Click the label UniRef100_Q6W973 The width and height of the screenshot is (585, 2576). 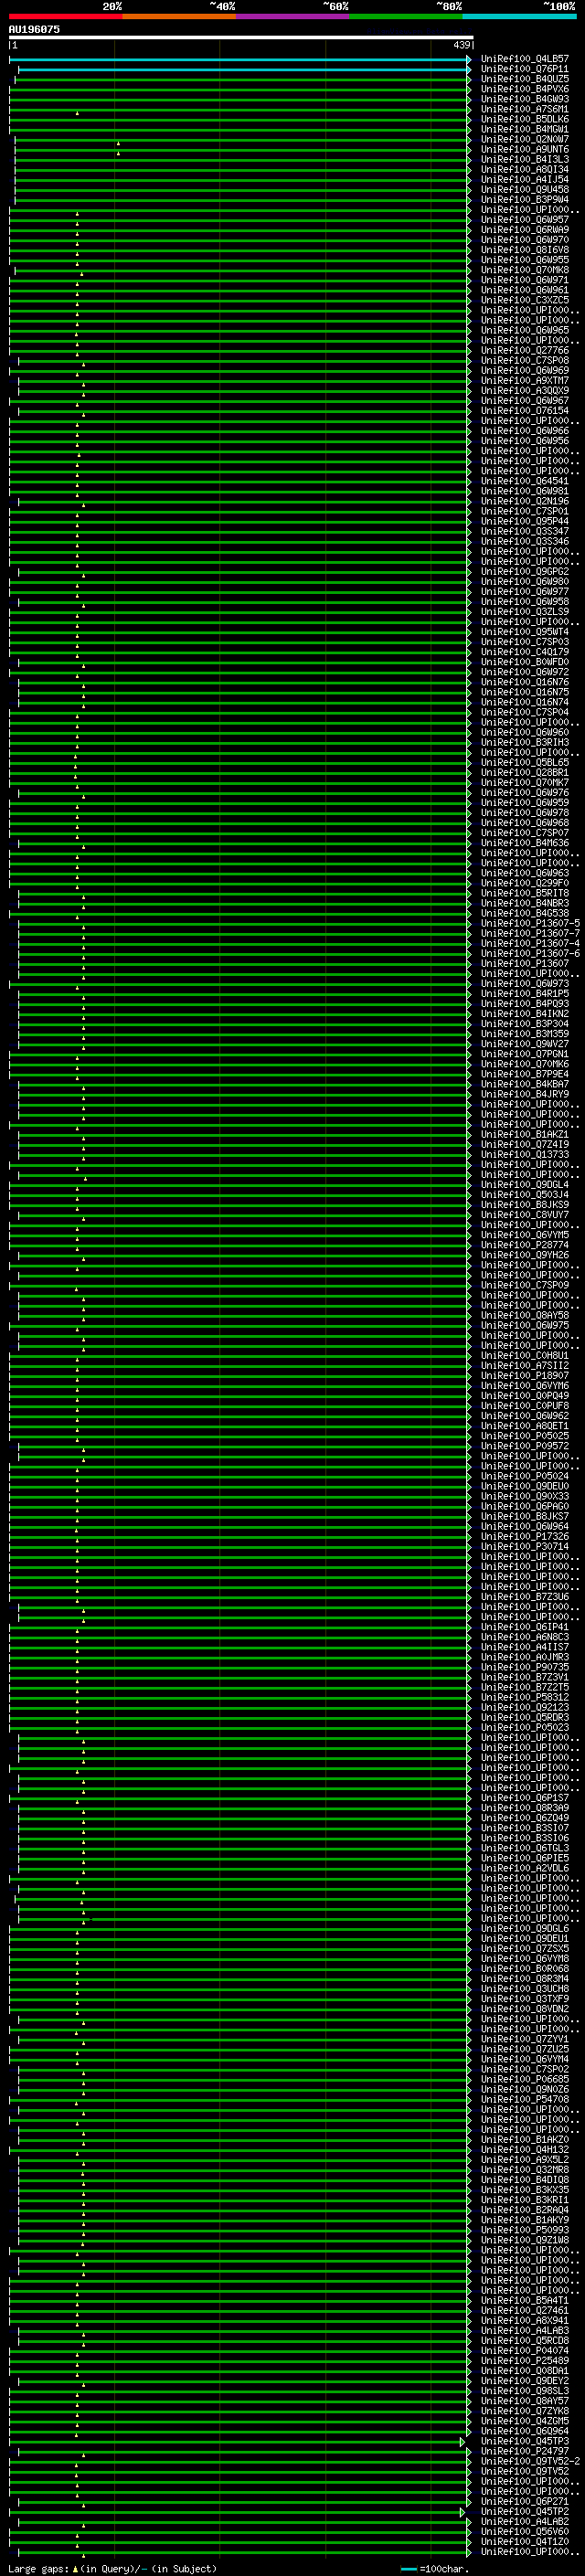525,983
